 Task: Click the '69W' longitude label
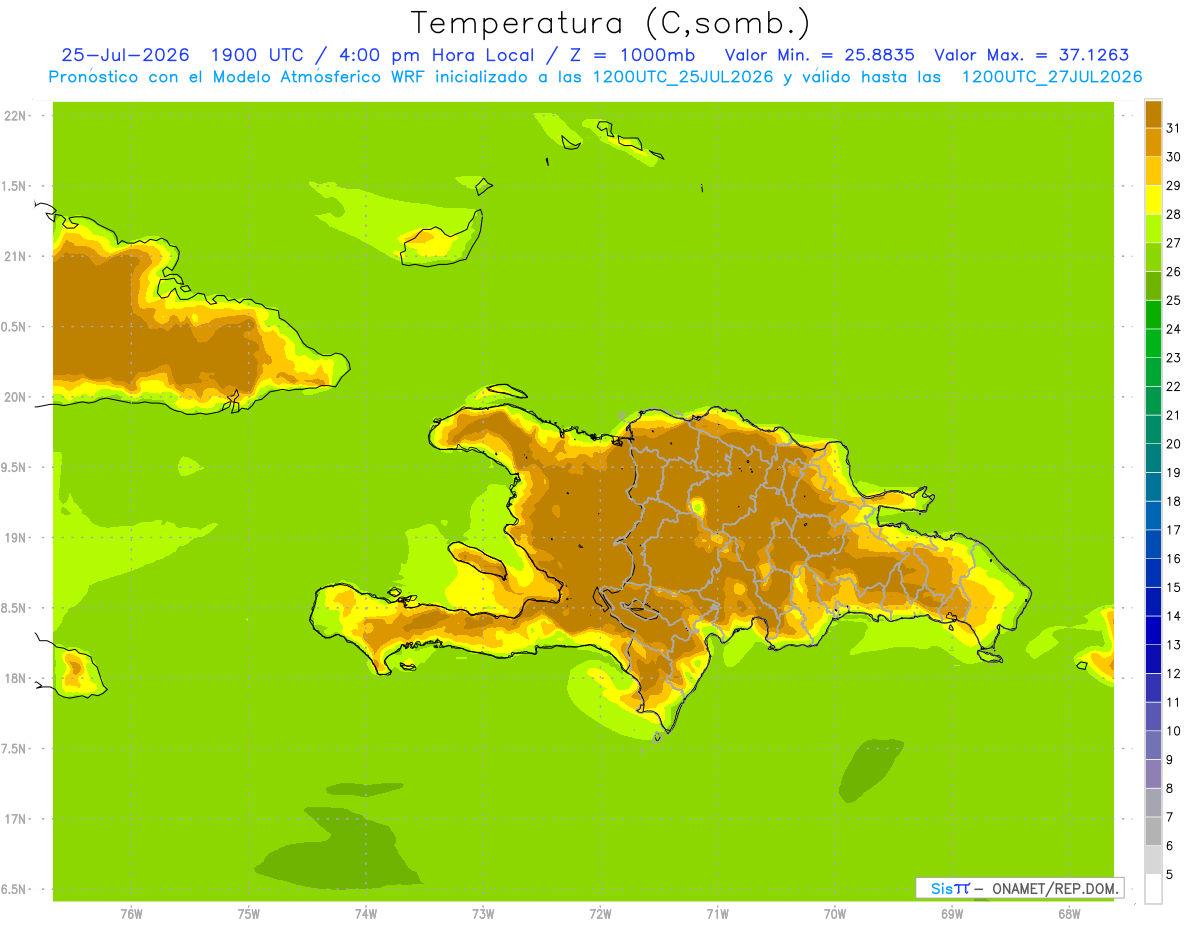(x=952, y=914)
